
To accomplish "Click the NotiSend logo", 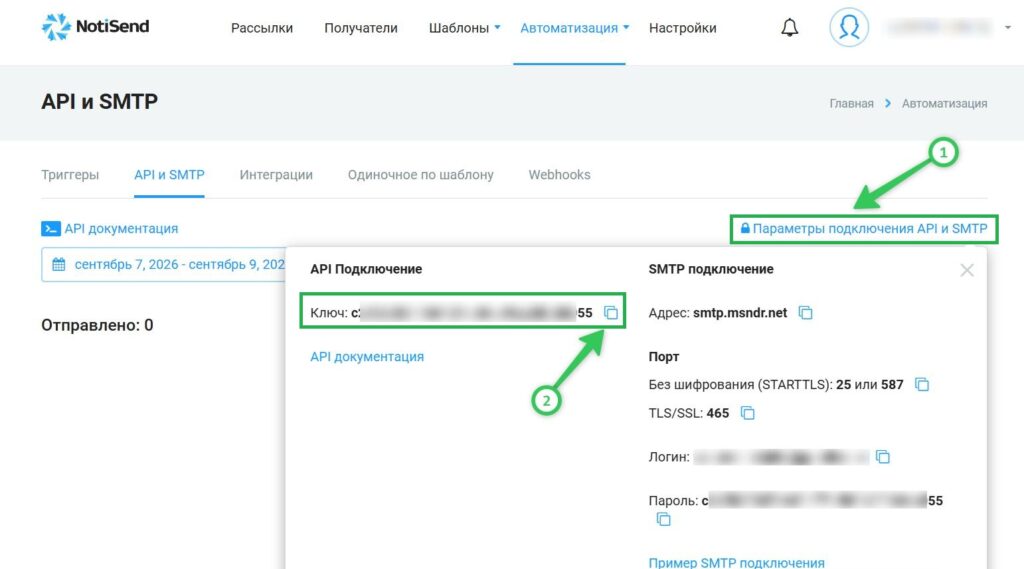I will (x=95, y=27).
